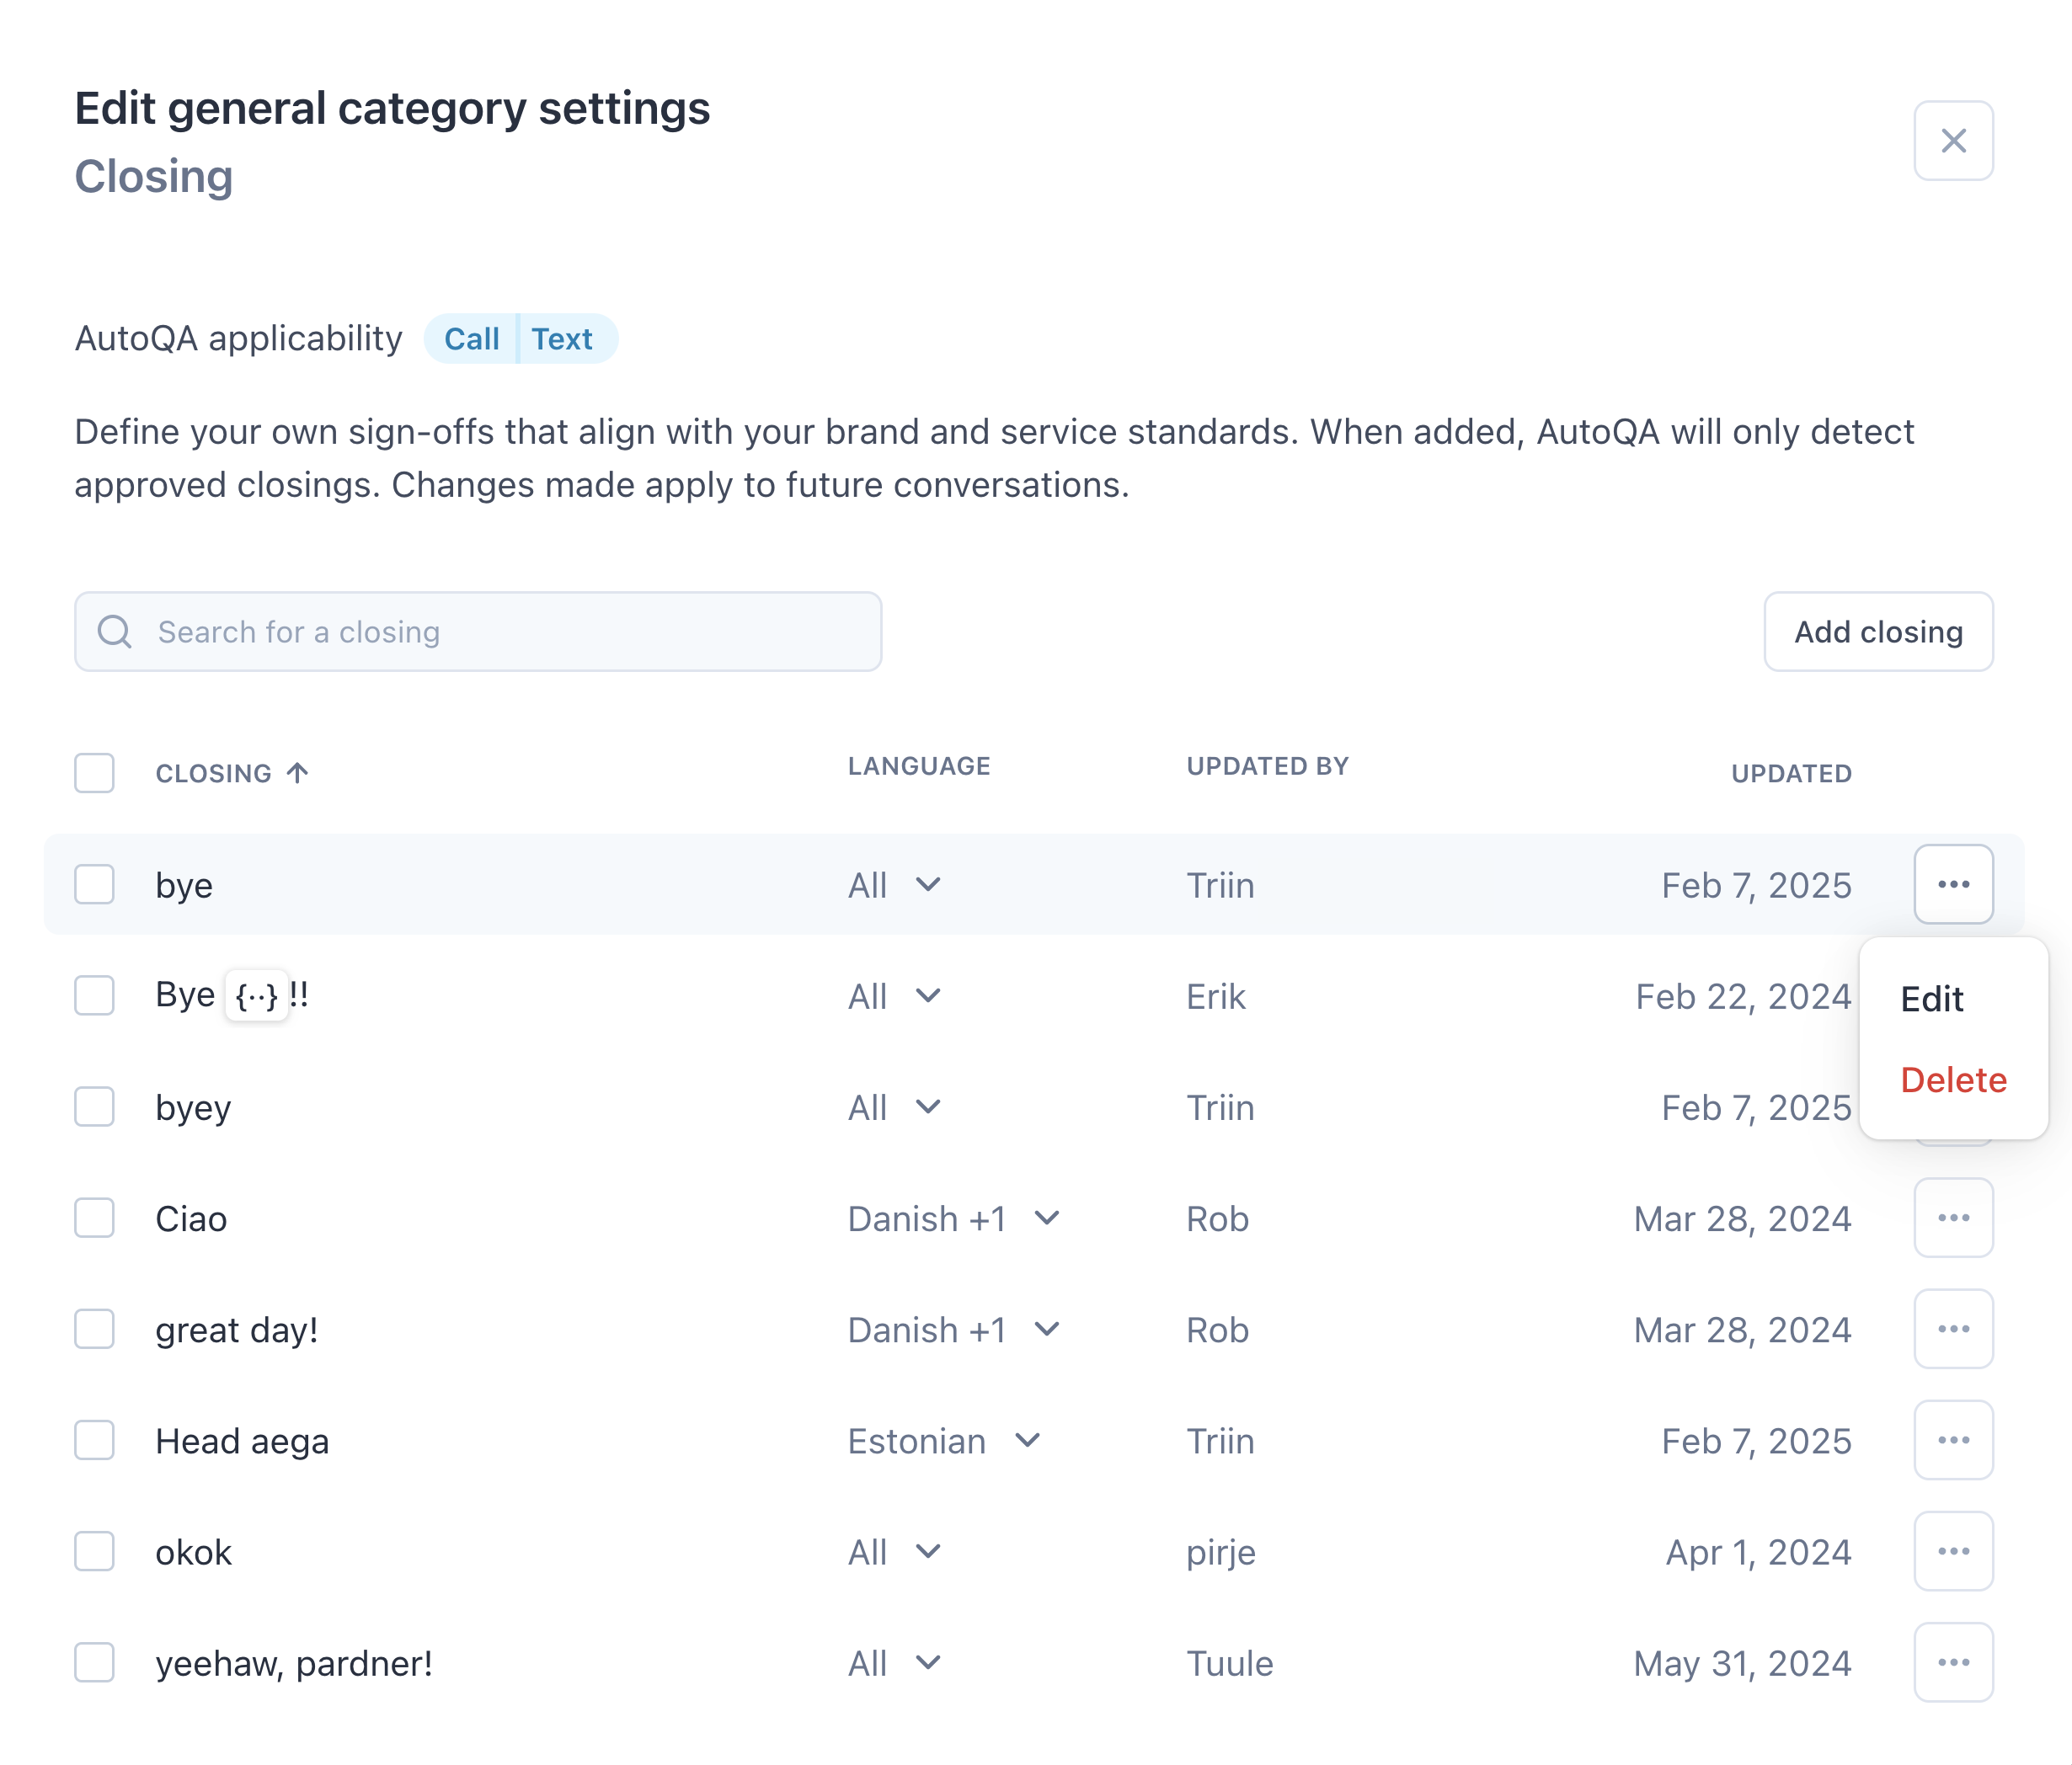Open three-dot menu for great day! row
The width and height of the screenshot is (2072, 1765).
(1953, 1328)
